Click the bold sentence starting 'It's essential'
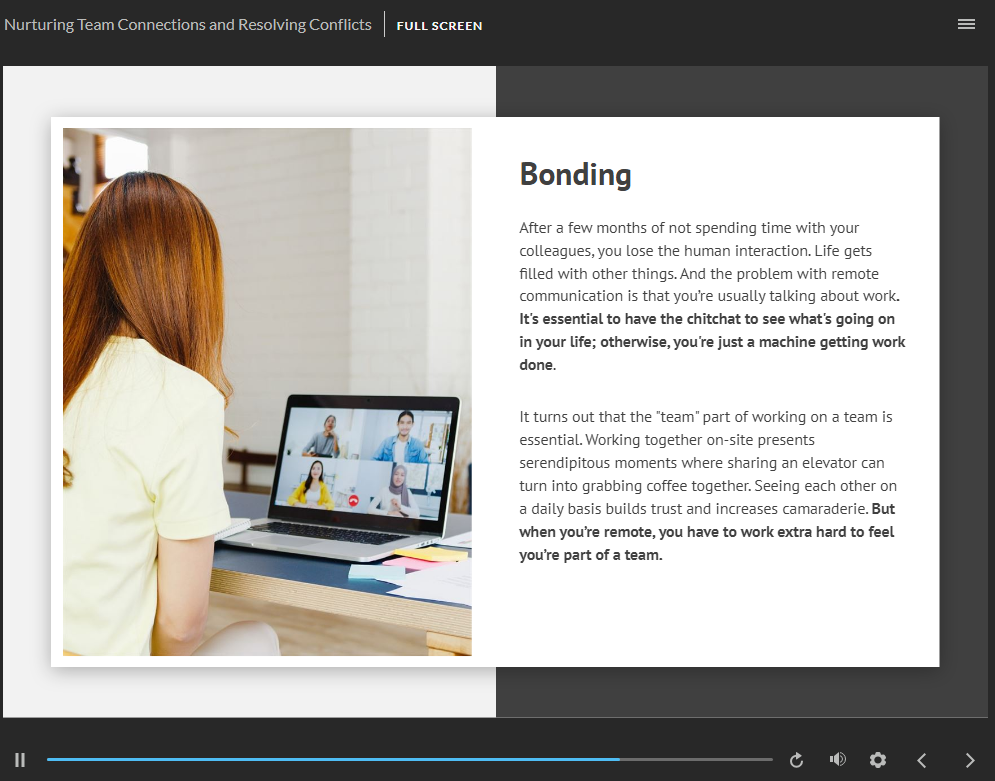The image size is (995, 781). (x=712, y=341)
